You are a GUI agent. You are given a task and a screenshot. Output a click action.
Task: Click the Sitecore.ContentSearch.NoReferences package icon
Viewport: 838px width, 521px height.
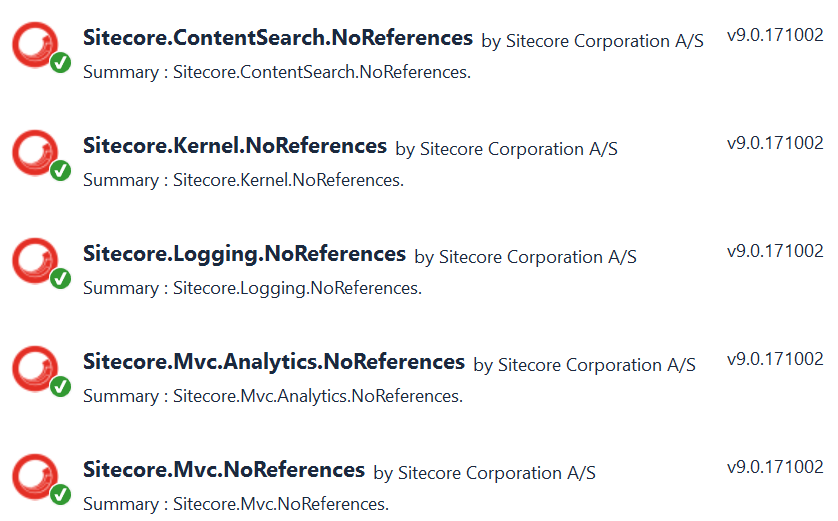pyautogui.click(x=36, y=45)
